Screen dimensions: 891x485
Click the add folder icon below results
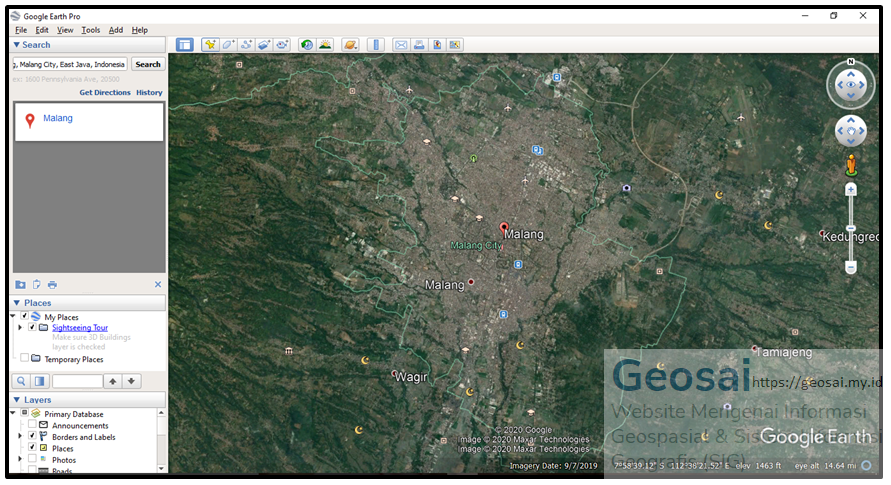point(20,285)
